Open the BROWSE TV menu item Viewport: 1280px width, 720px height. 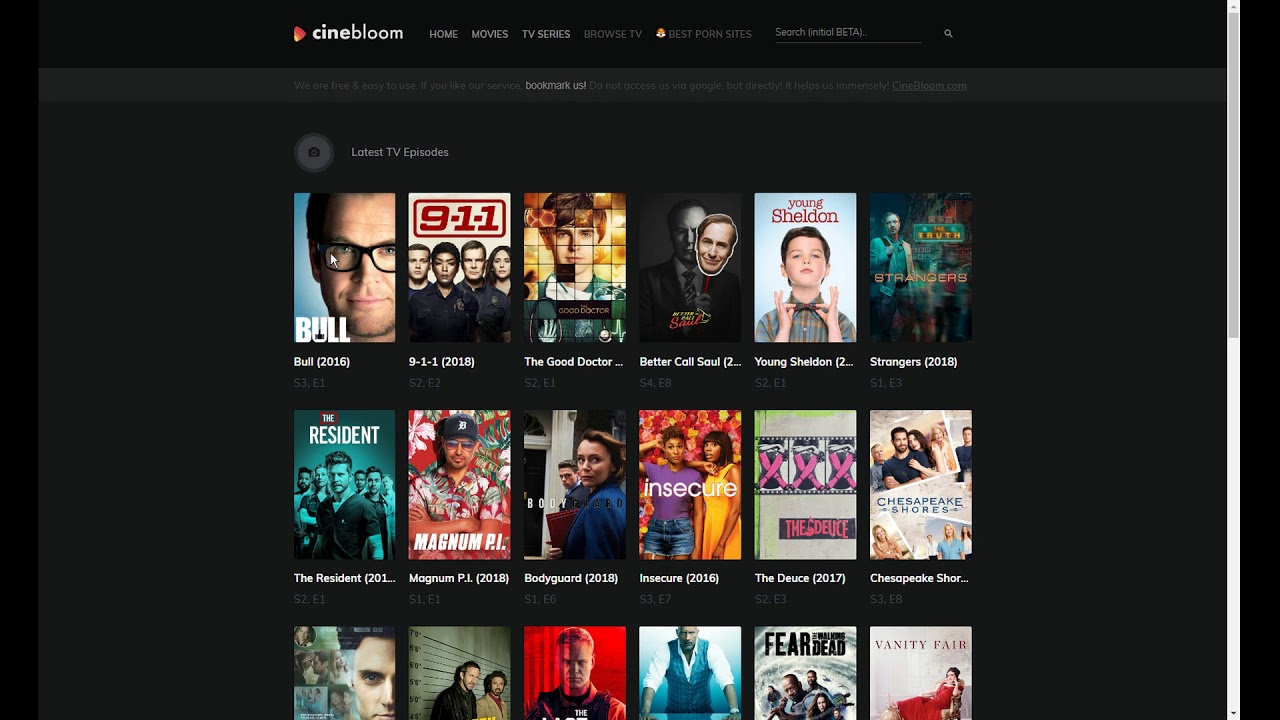[613, 34]
